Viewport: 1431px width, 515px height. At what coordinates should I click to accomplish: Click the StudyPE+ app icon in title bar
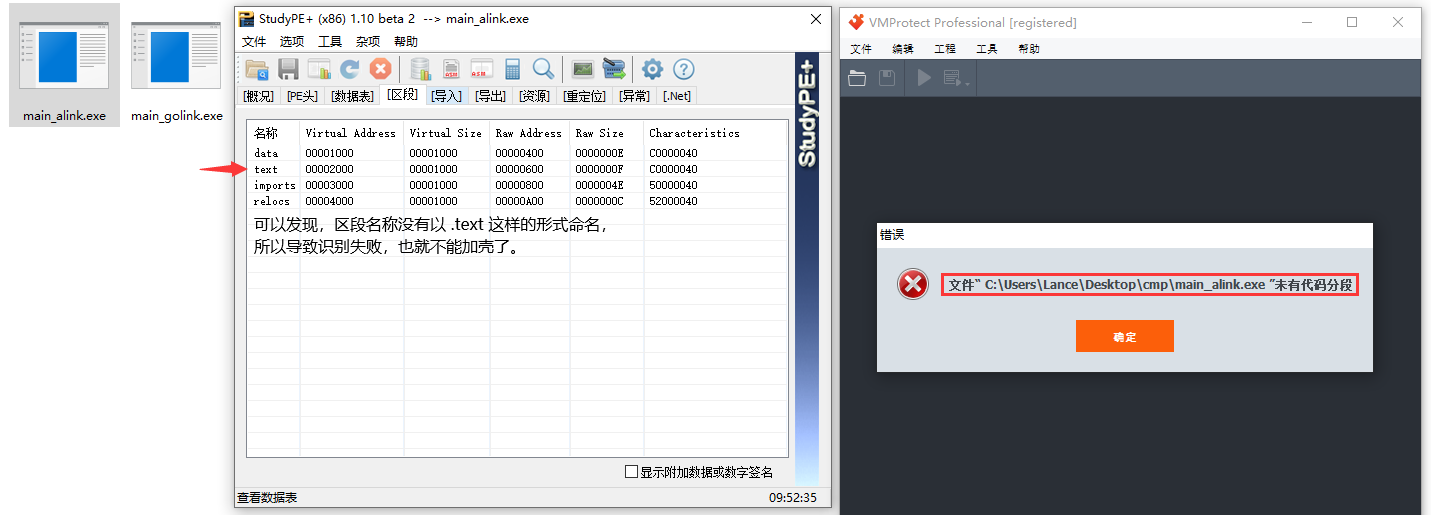(x=246, y=19)
